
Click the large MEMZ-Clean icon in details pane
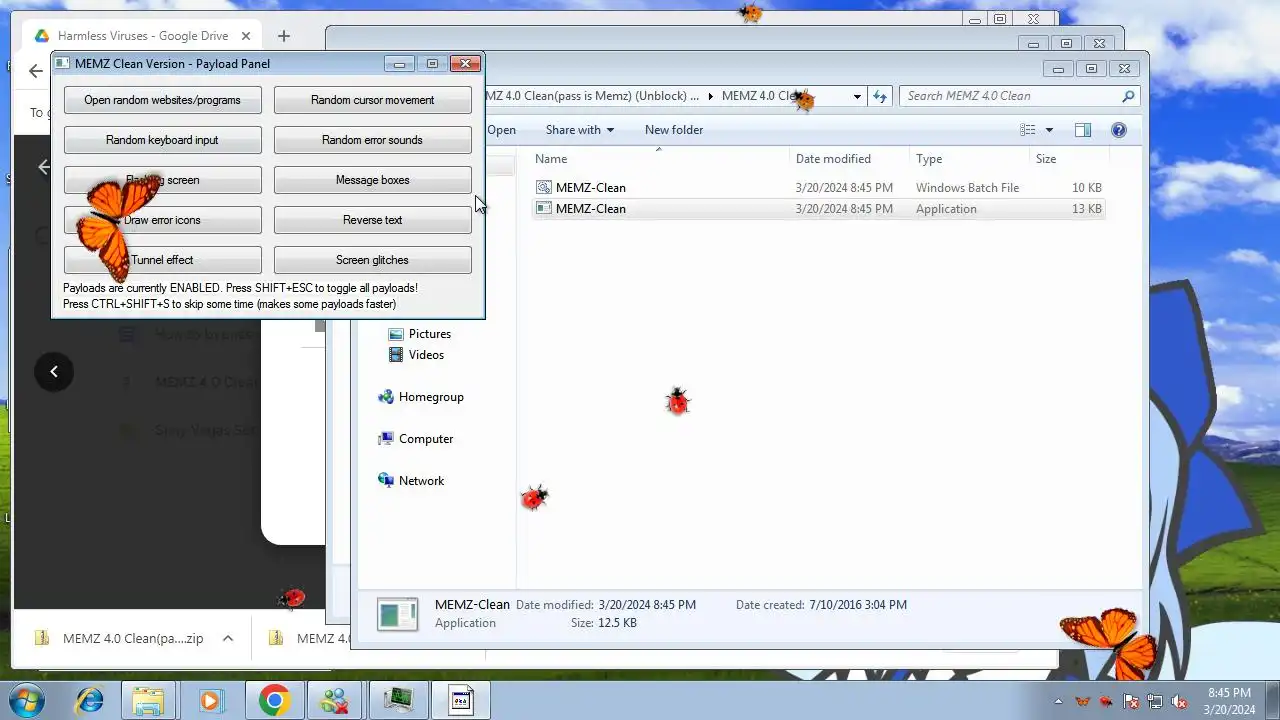point(398,613)
